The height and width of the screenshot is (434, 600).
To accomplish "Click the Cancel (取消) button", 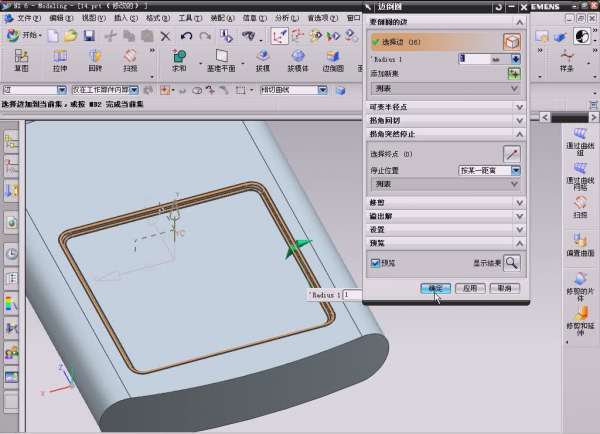I will point(504,288).
